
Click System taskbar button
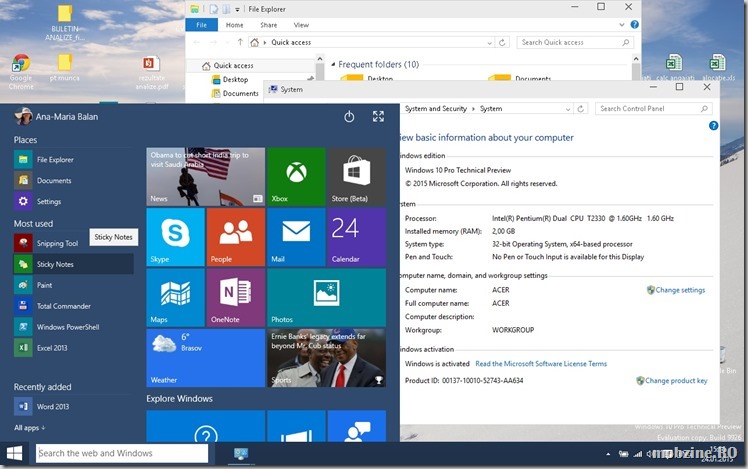(241, 454)
